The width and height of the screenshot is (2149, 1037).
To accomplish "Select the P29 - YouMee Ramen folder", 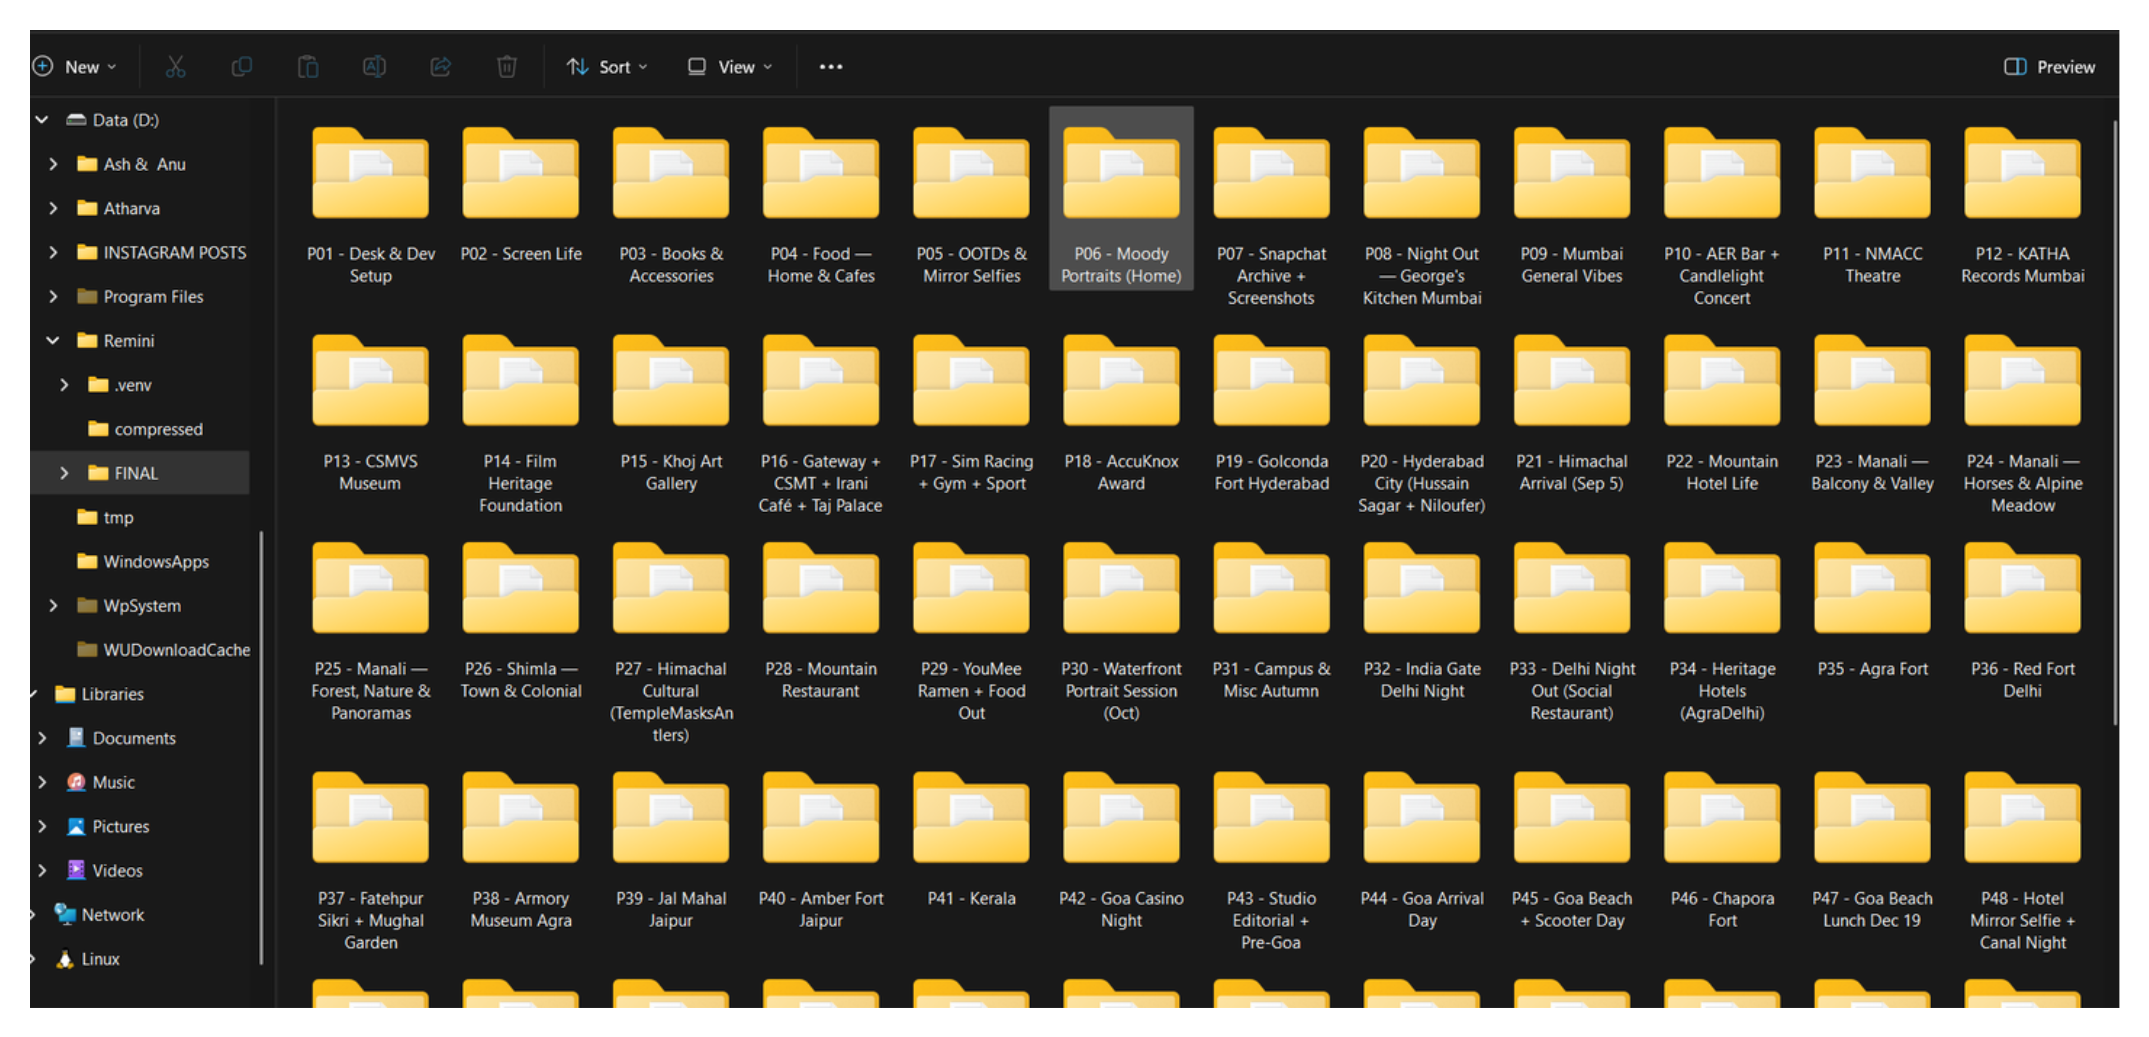I will pyautogui.click(x=972, y=632).
